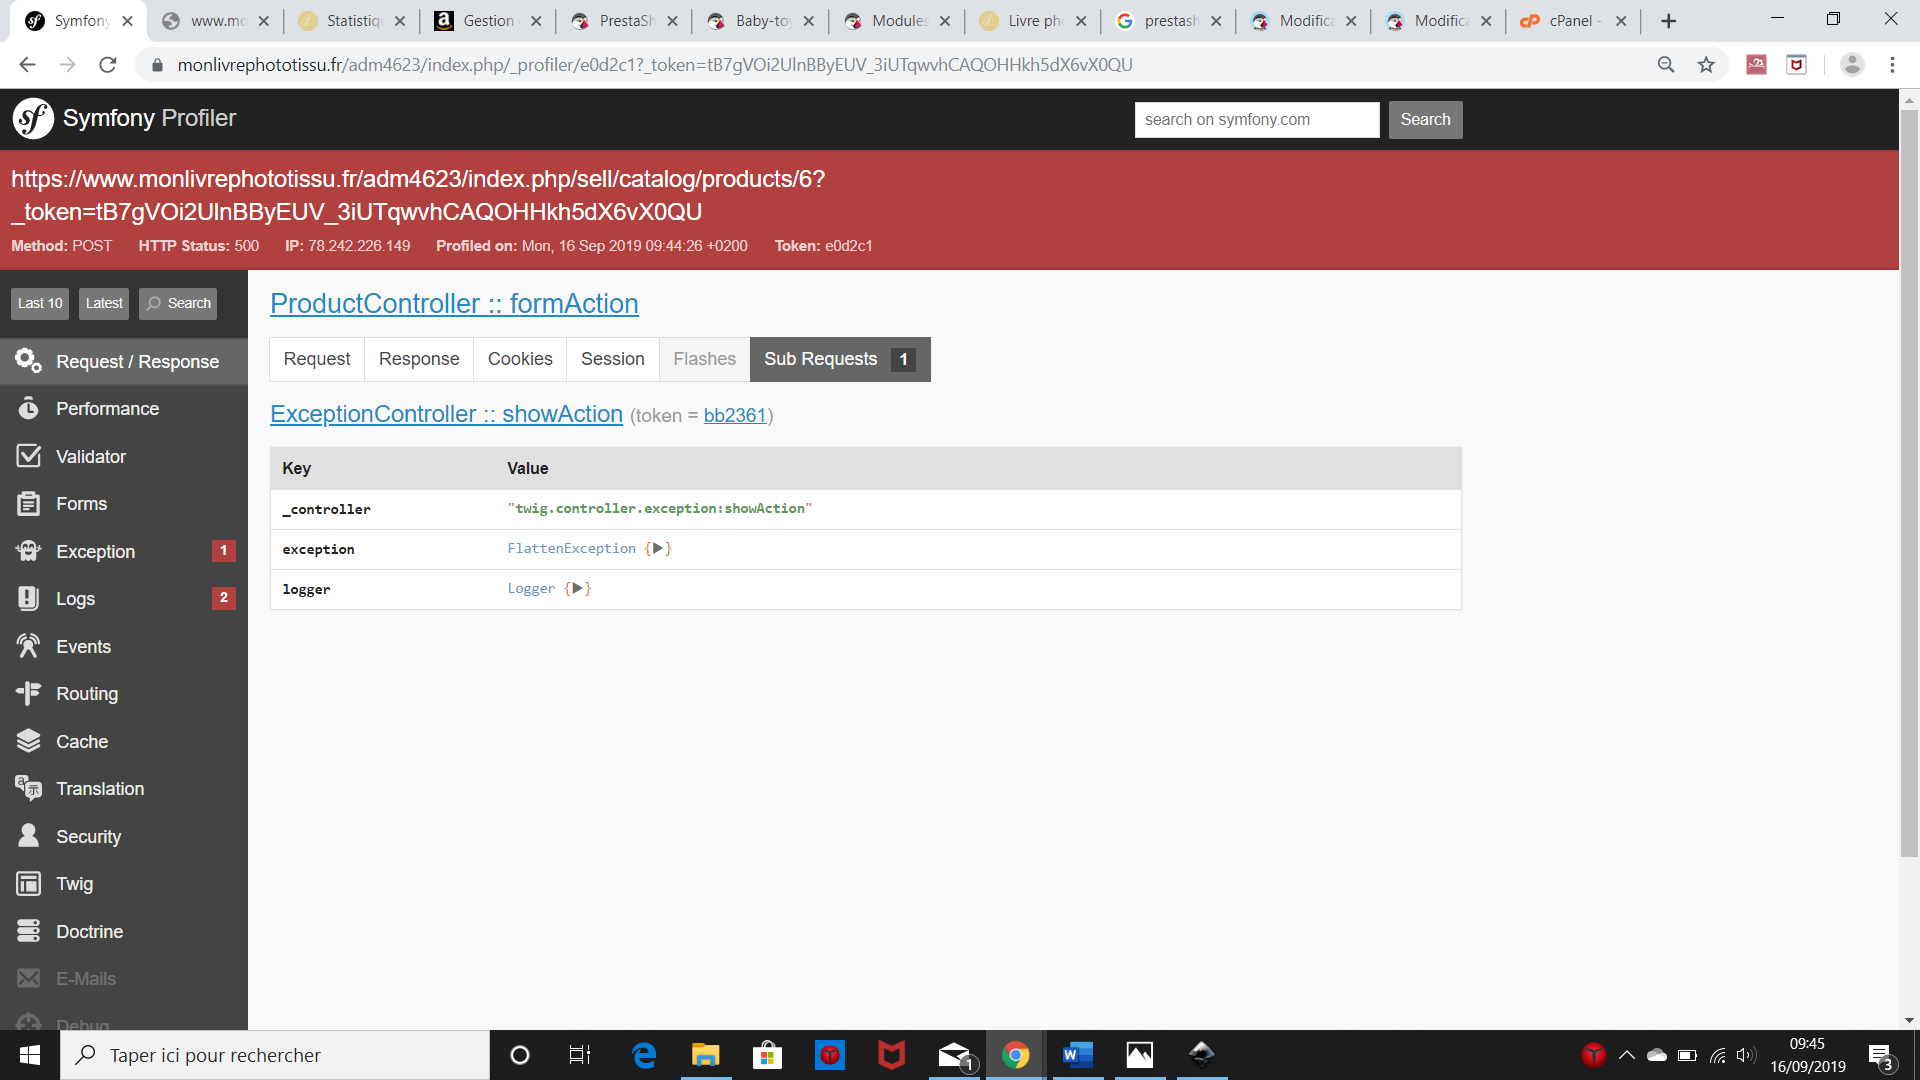This screenshot has width=1920, height=1080.
Task: Open Mail app from taskbar
Action: coord(954,1055)
